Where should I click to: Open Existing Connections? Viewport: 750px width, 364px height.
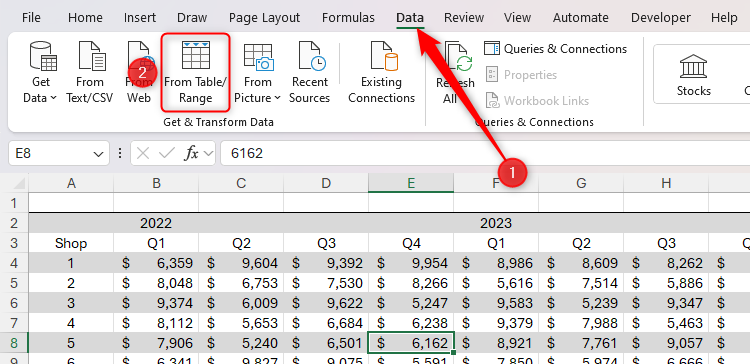[381, 72]
